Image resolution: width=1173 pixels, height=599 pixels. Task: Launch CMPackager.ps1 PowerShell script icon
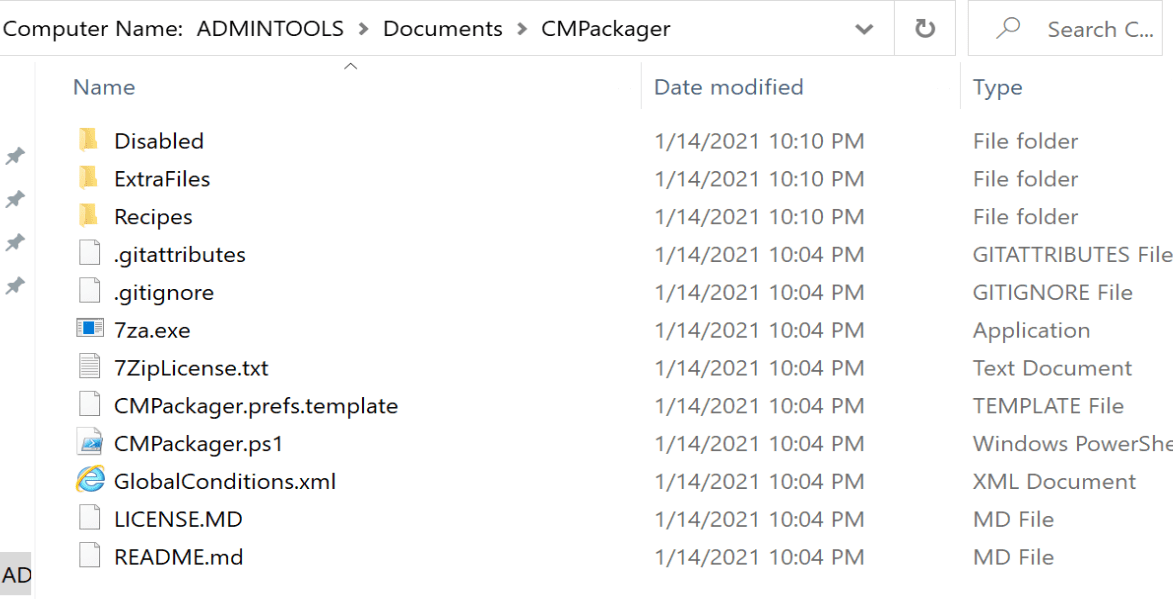pos(90,443)
